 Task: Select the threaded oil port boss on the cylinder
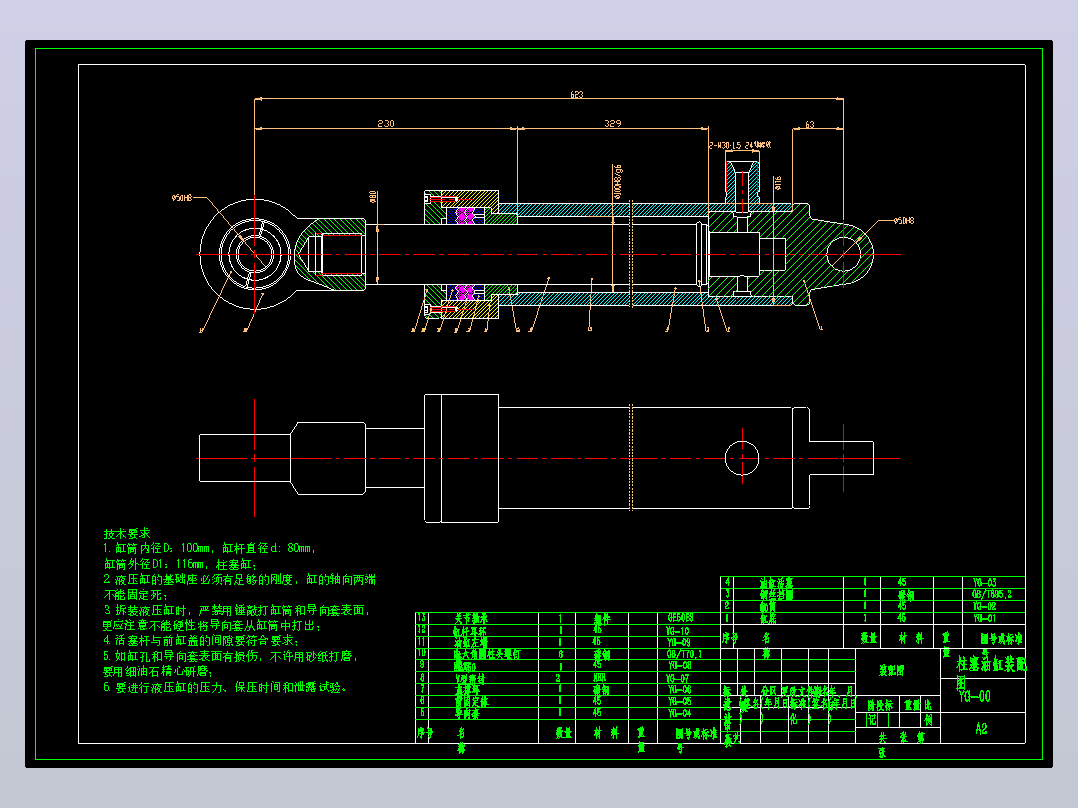742,181
